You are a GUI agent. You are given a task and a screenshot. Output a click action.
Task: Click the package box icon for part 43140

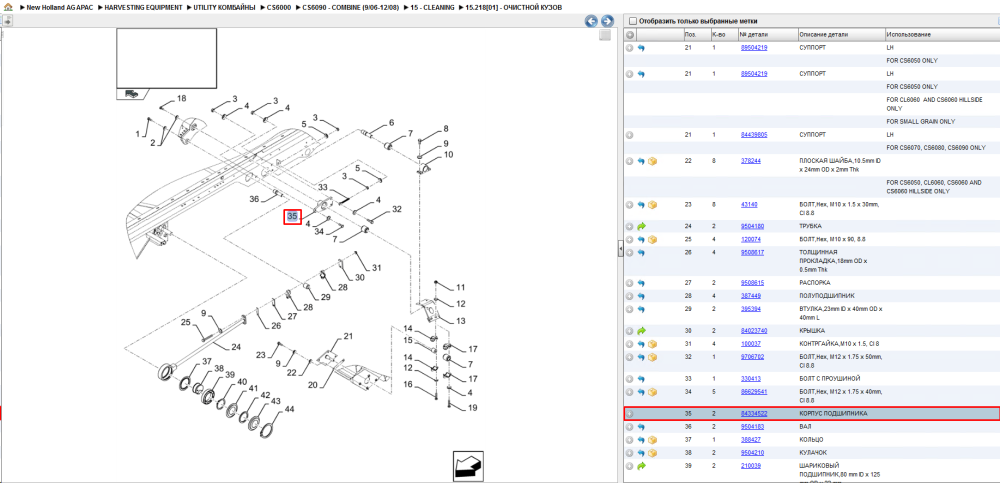(x=652, y=205)
